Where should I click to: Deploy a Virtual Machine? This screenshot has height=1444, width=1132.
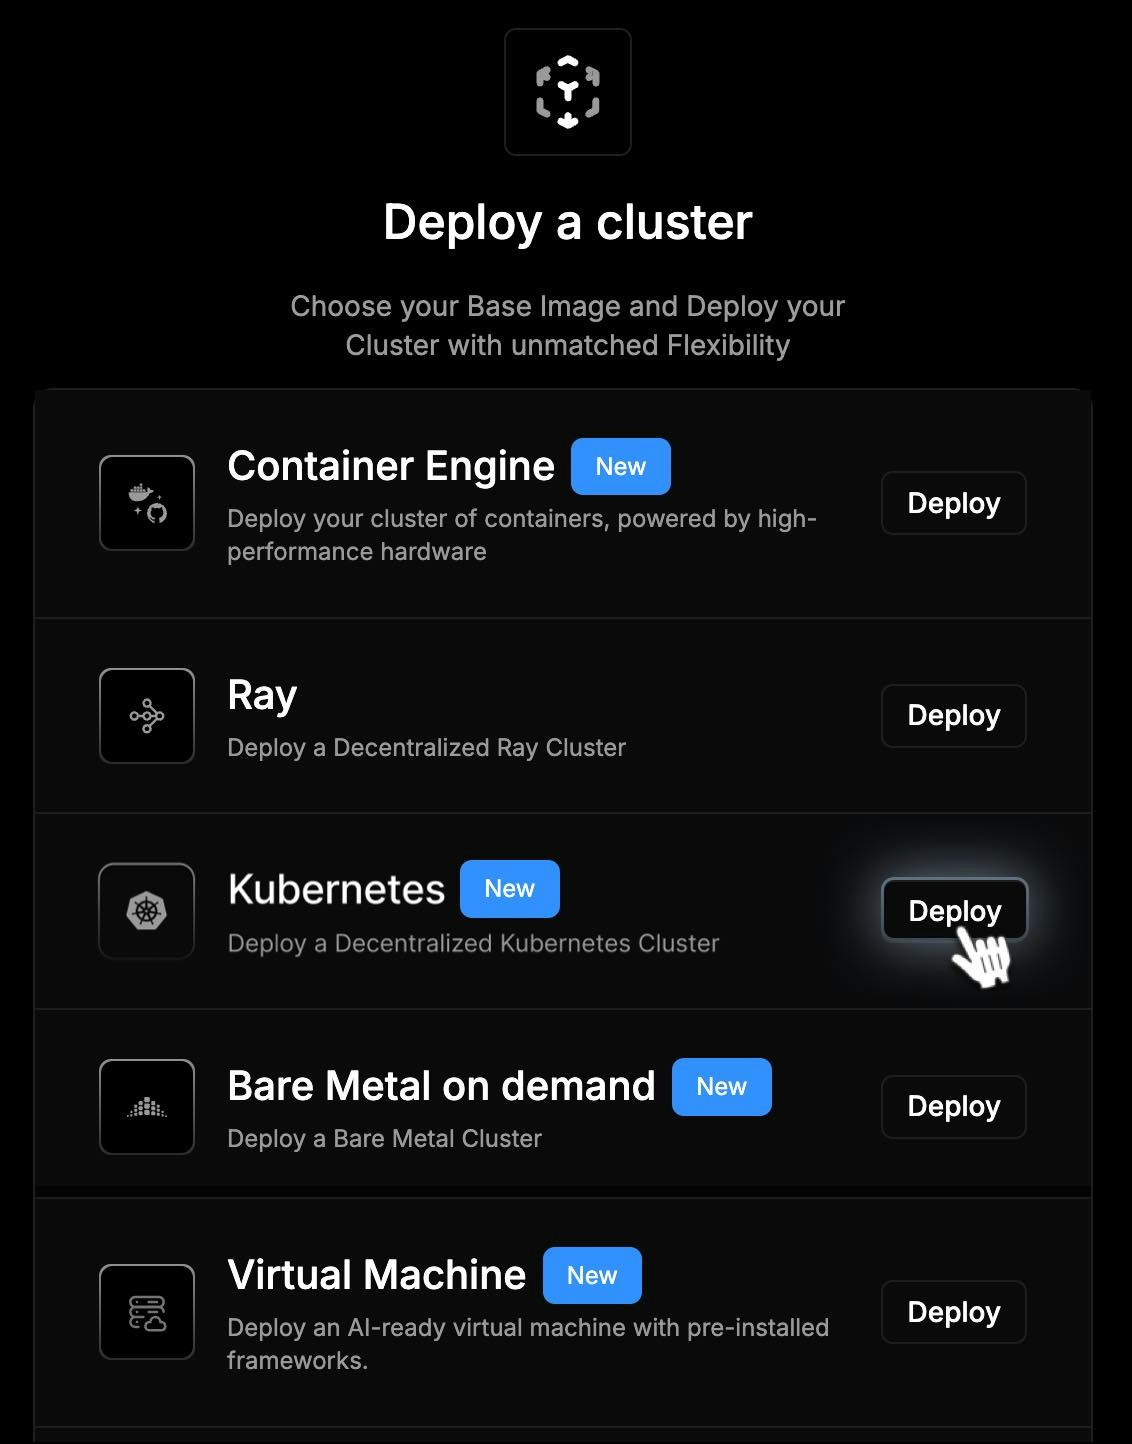pos(954,1312)
